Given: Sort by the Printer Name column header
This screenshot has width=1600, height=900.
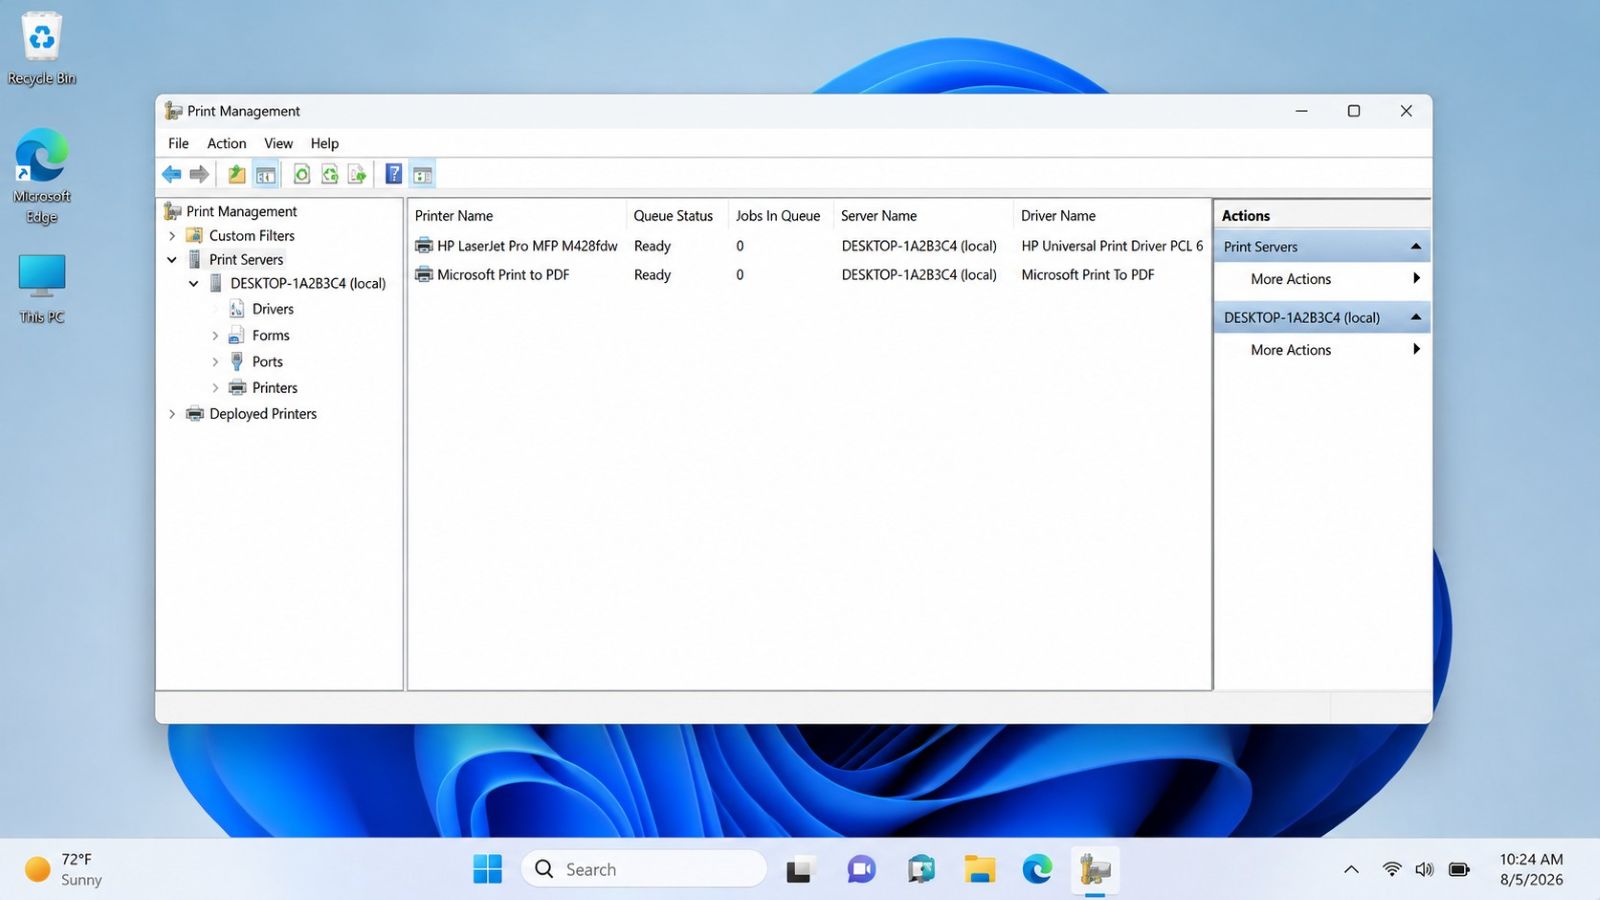Looking at the screenshot, I should pos(517,216).
